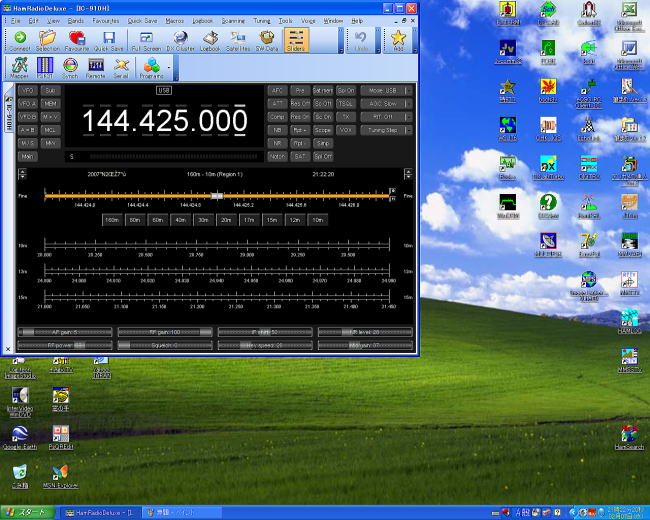Open the Selection folder icon
This screenshot has width=650, height=520.
[47, 41]
